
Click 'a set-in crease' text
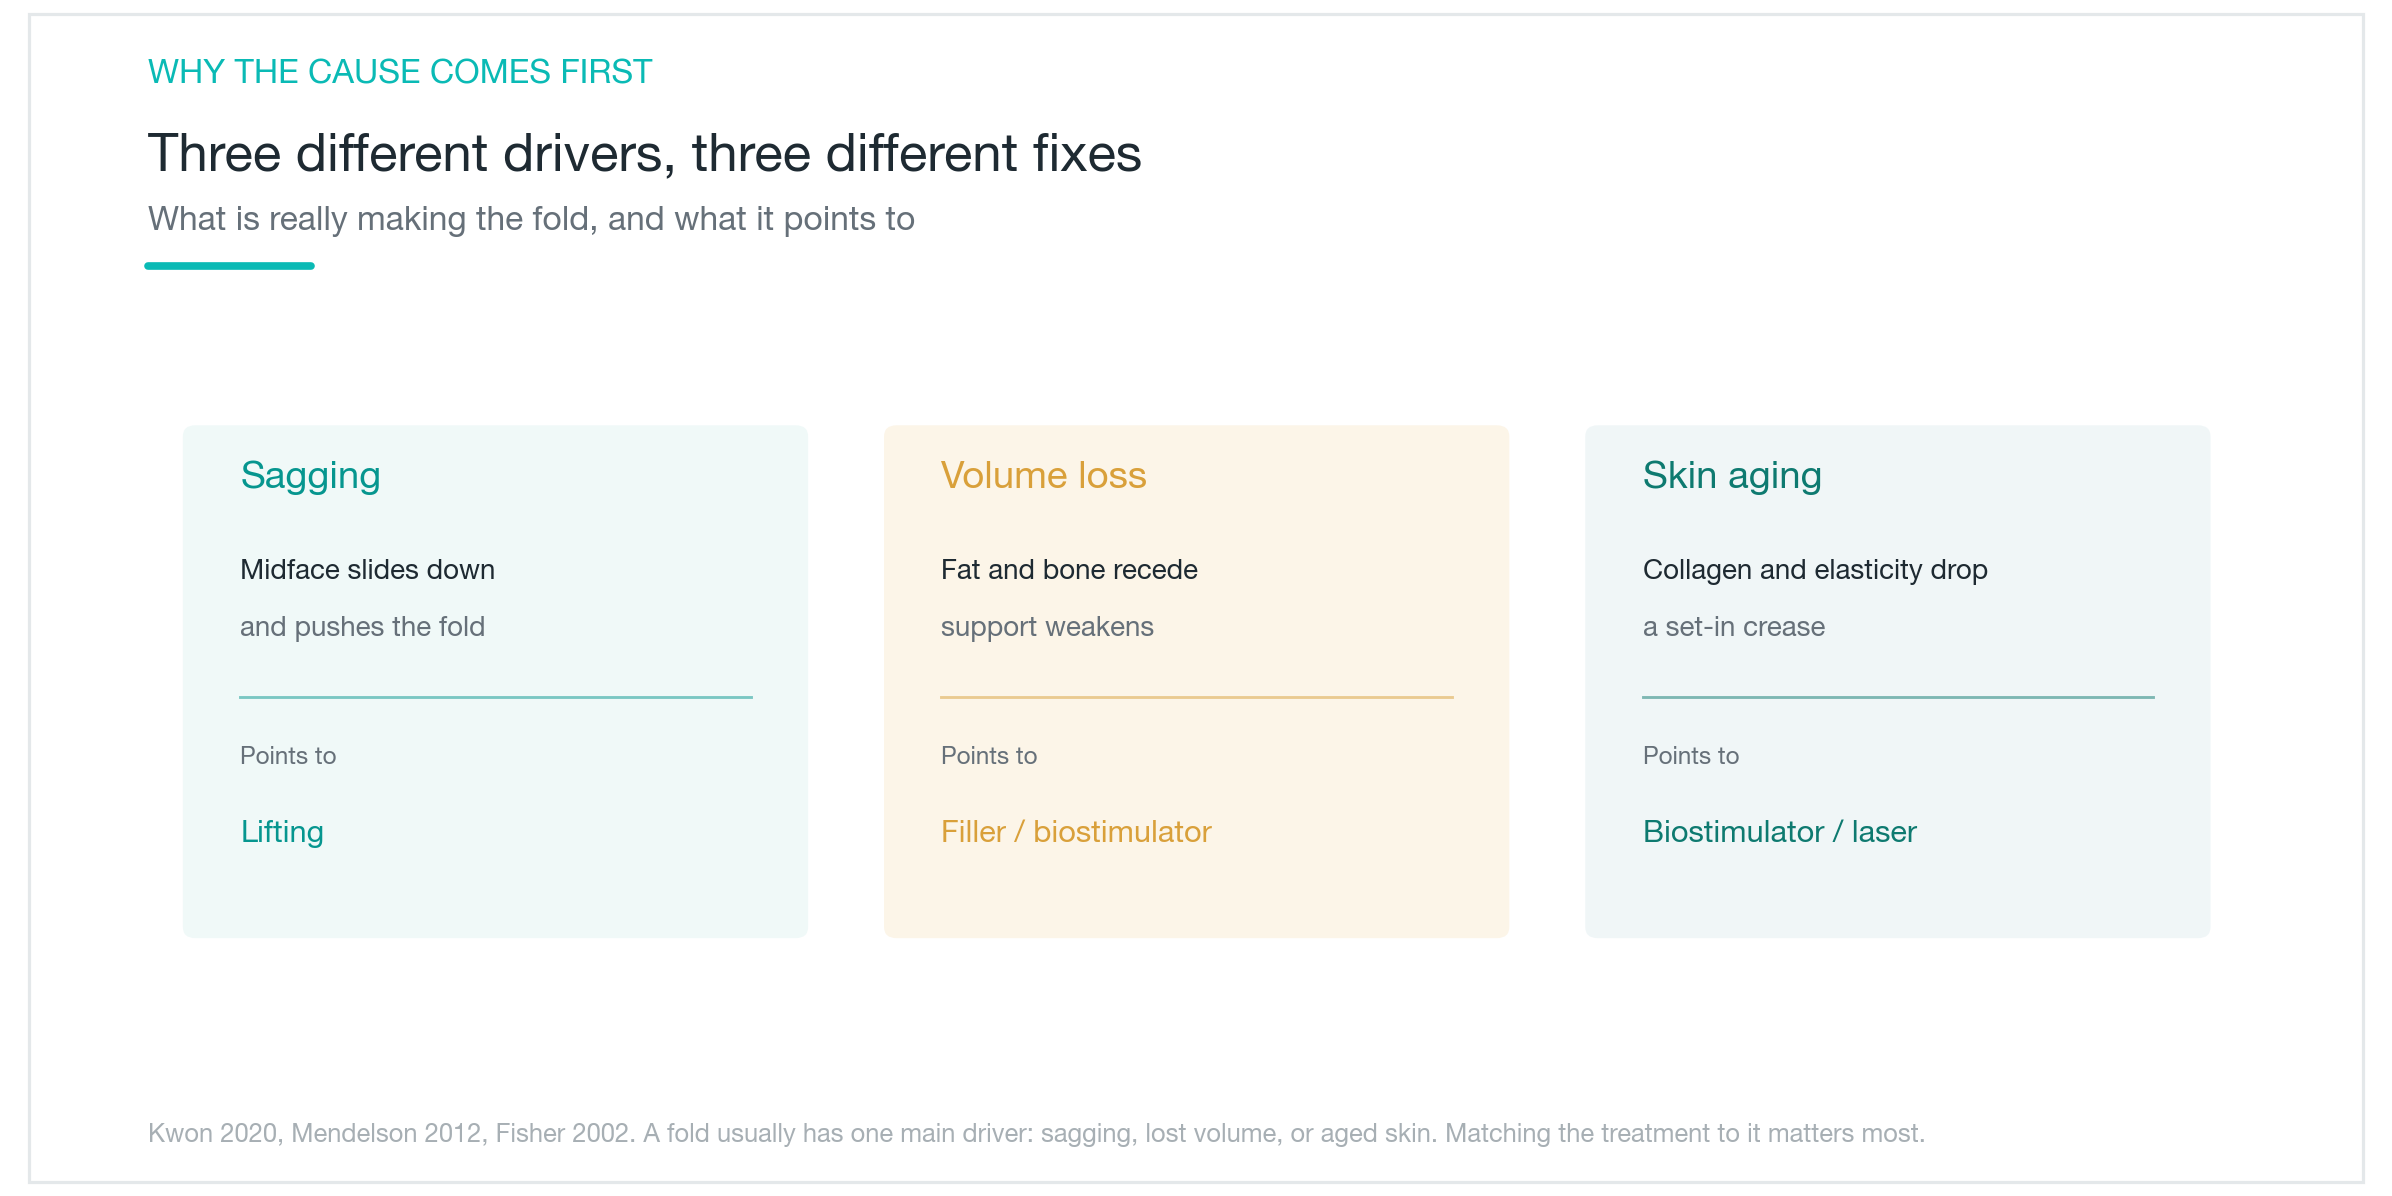1734,627
